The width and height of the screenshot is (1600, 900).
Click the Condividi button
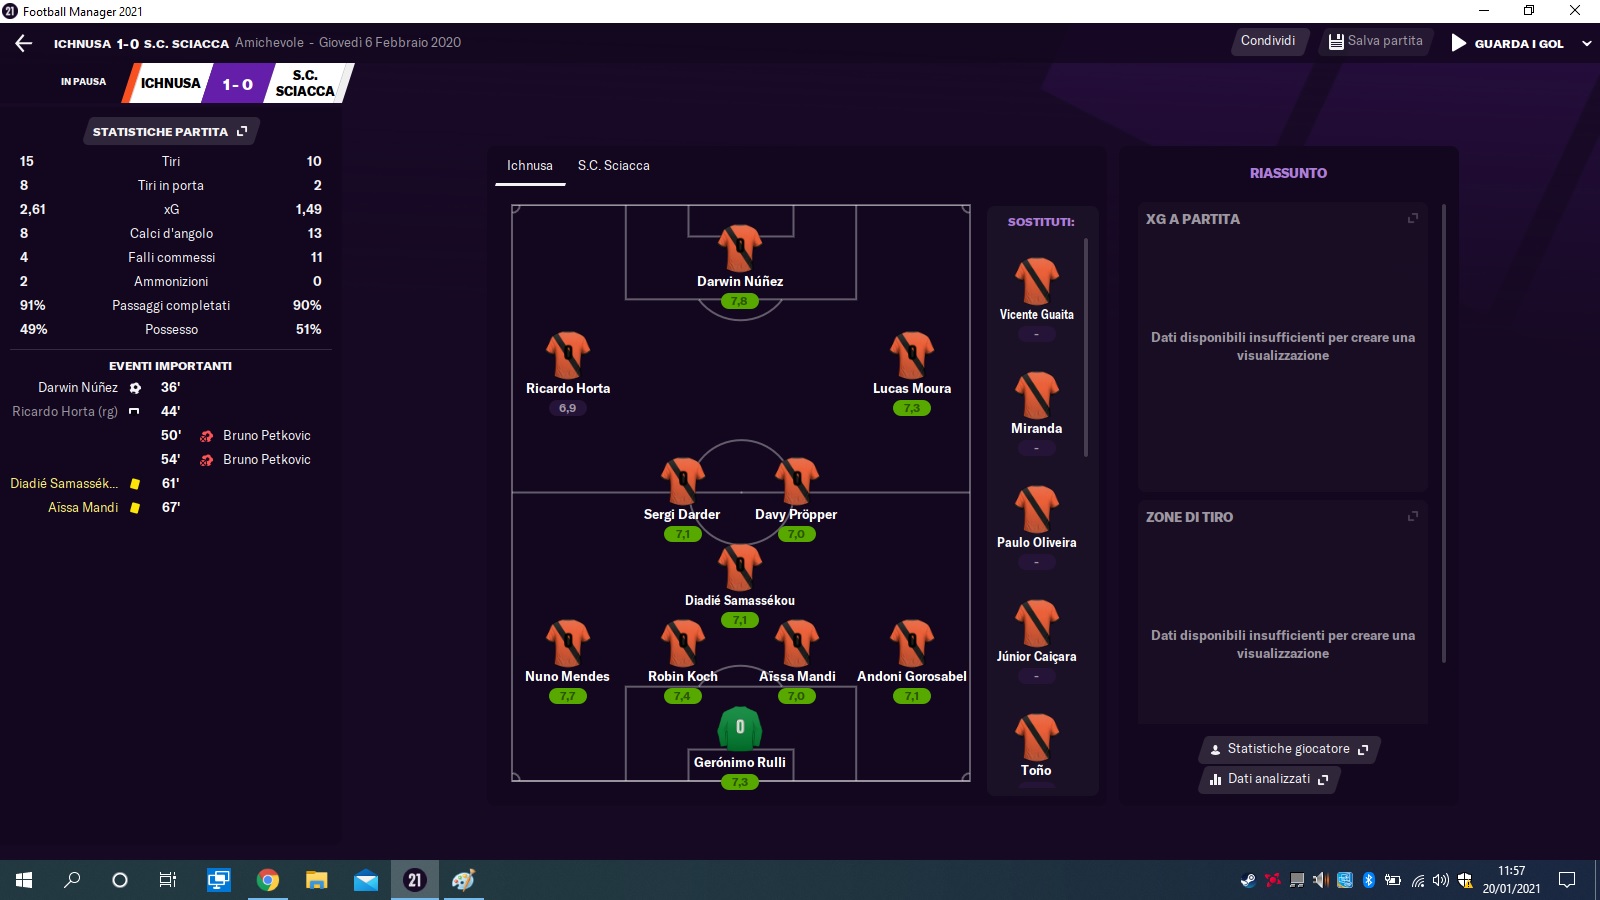point(1268,41)
